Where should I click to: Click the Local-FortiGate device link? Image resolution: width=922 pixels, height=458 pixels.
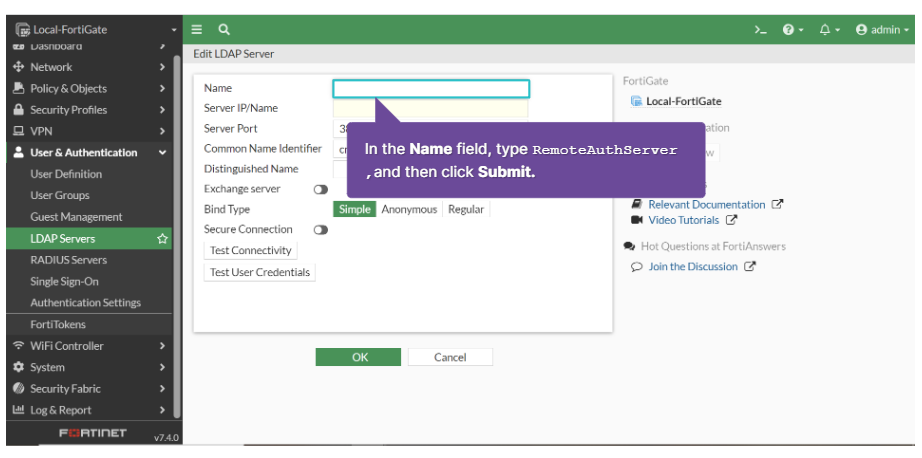click(x=683, y=101)
